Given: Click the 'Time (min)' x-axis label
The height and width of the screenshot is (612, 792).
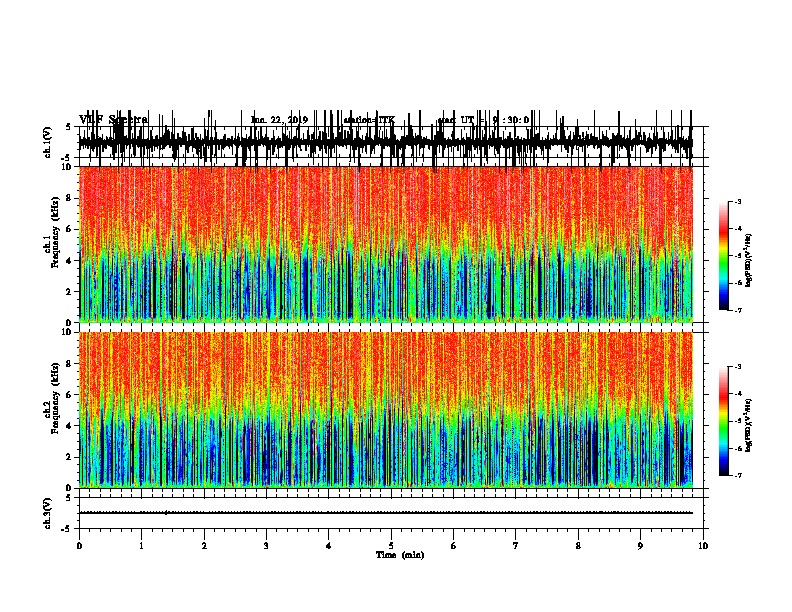Looking at the screenshot, I should tap(400, 555).
